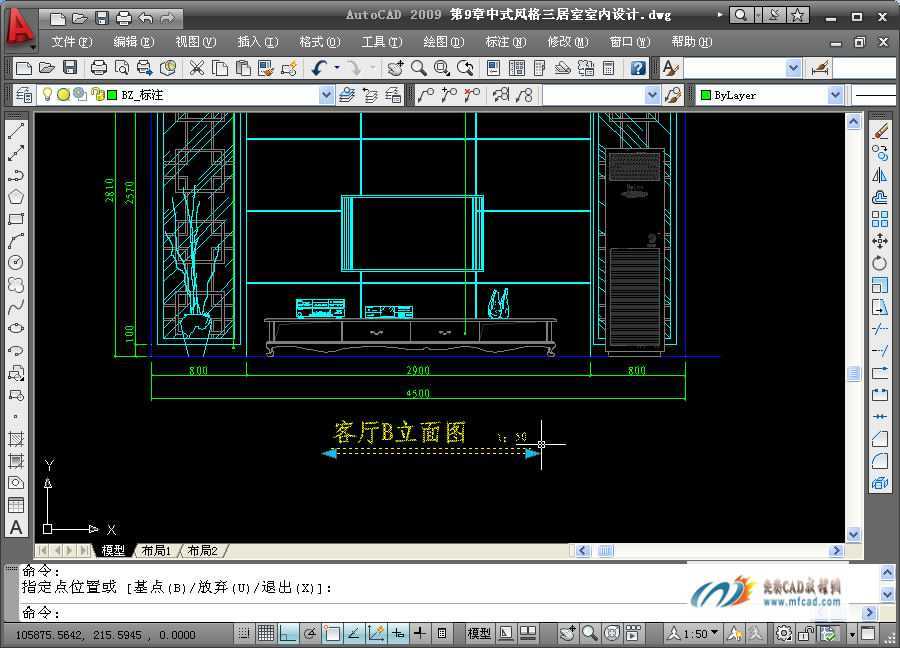Open the Help question mark icon
The width and height of the screenshot is (900, 648).
click(638, 68)
